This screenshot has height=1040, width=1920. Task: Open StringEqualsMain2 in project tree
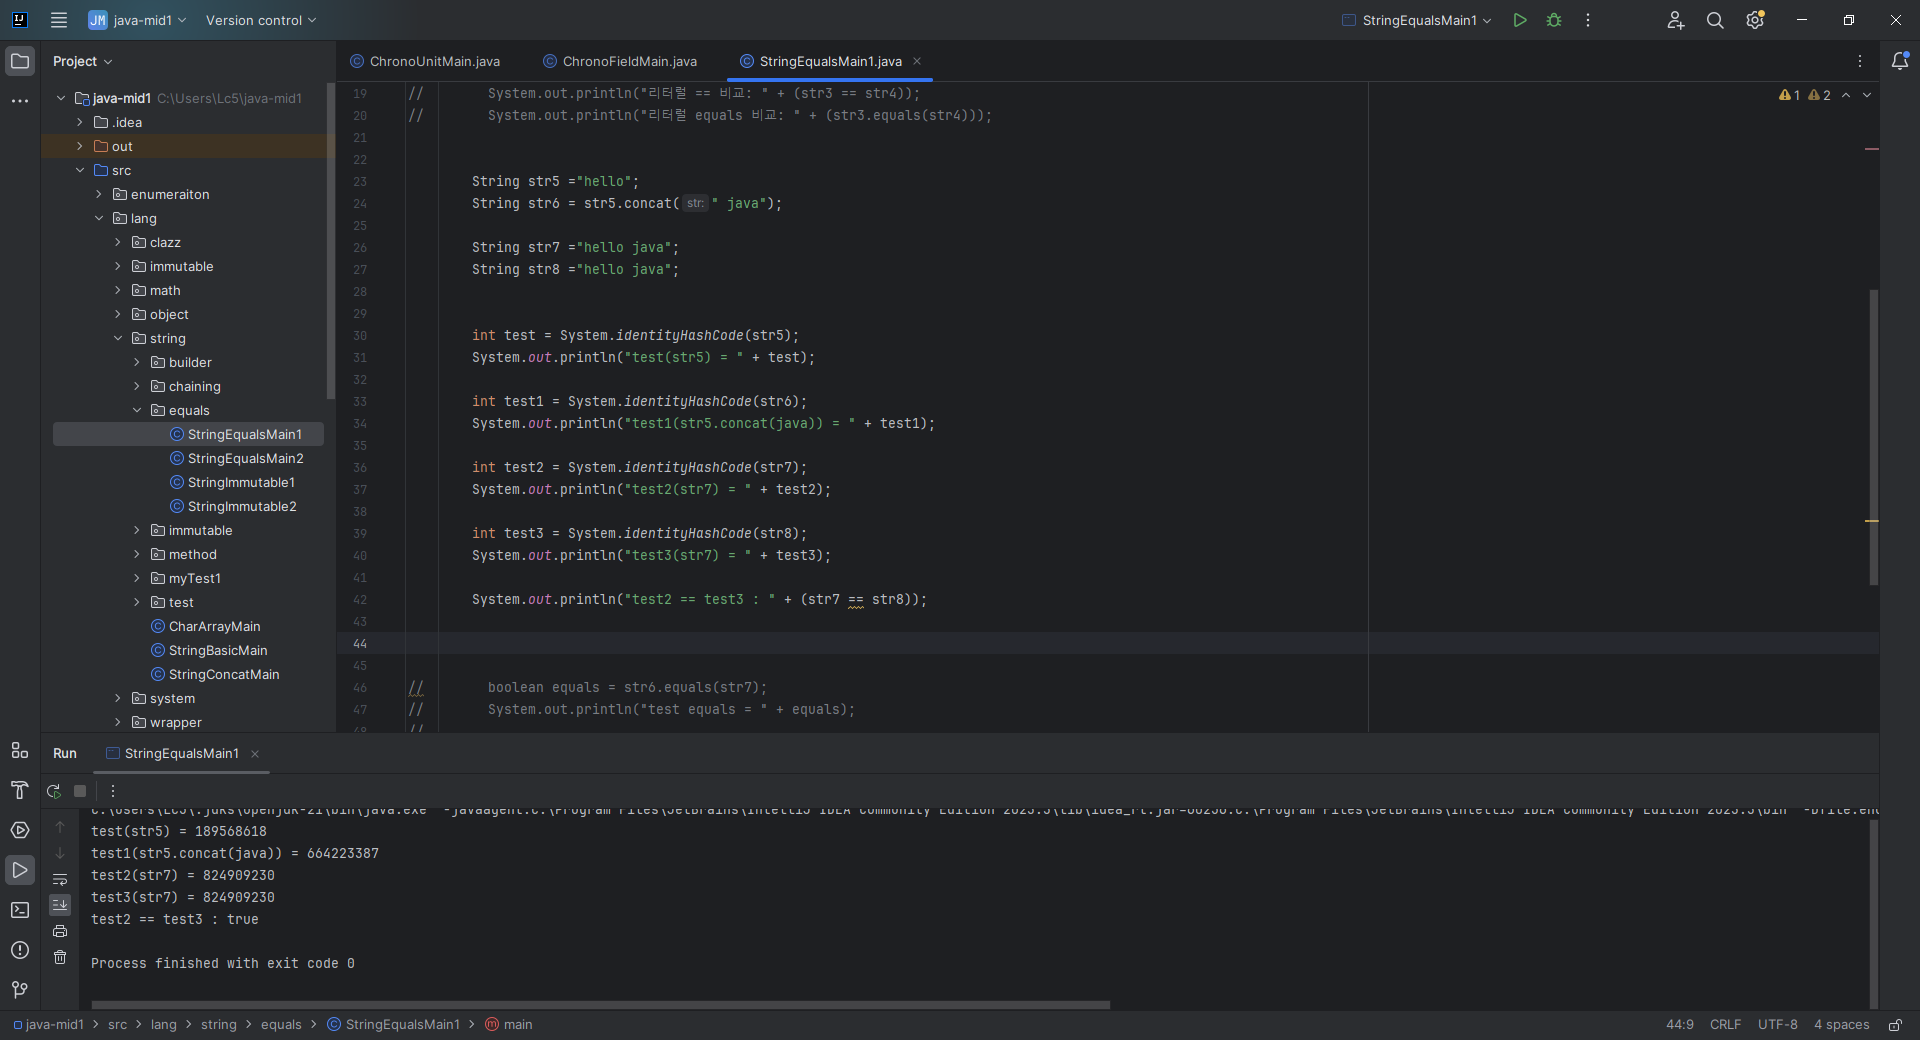pos(246,458)
